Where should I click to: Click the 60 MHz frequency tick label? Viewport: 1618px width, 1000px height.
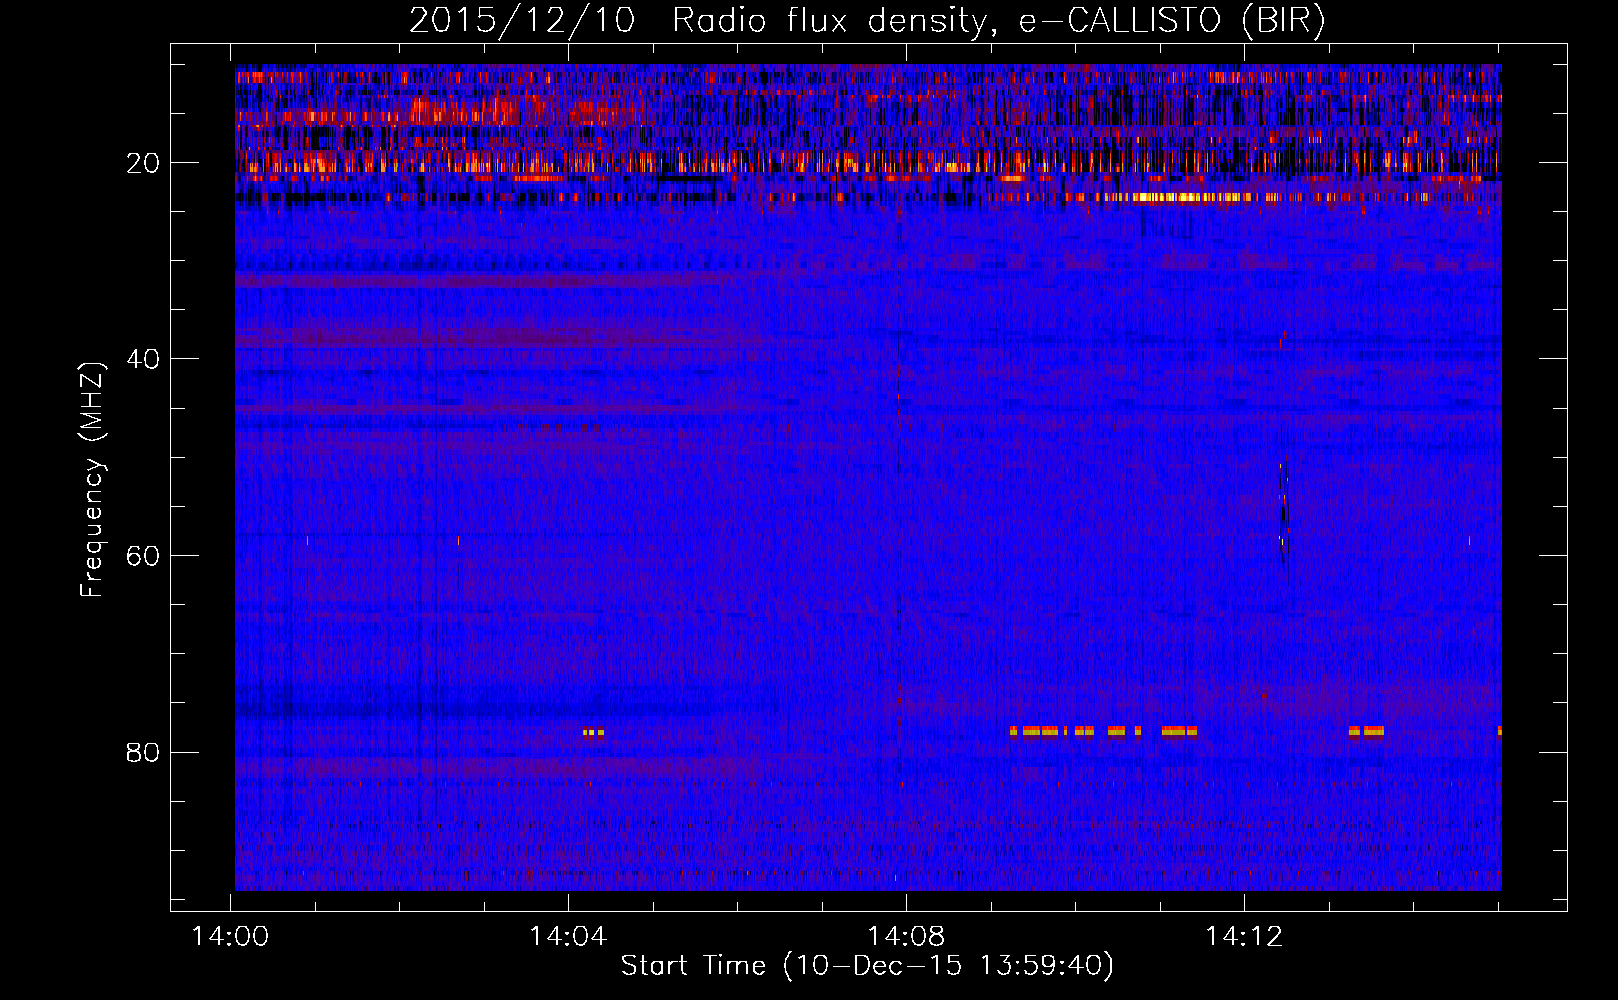point(143,556)
